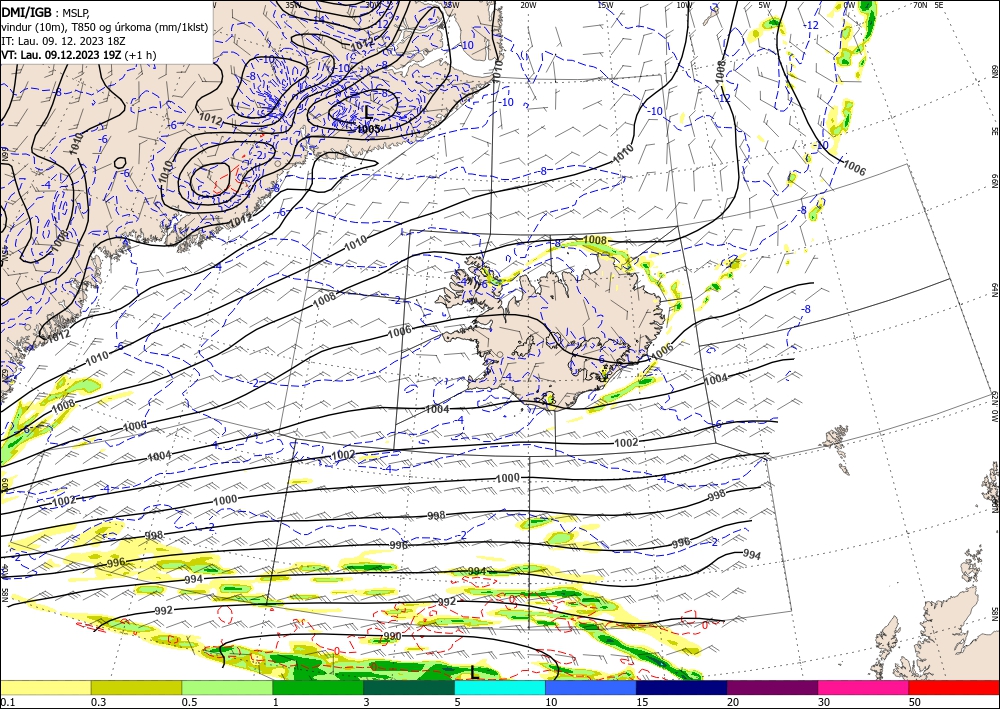The height and width of the screenshot is (709, 1000).
Task: Select the cyan 5–10 legend swatch
Action: pos(500,687)
